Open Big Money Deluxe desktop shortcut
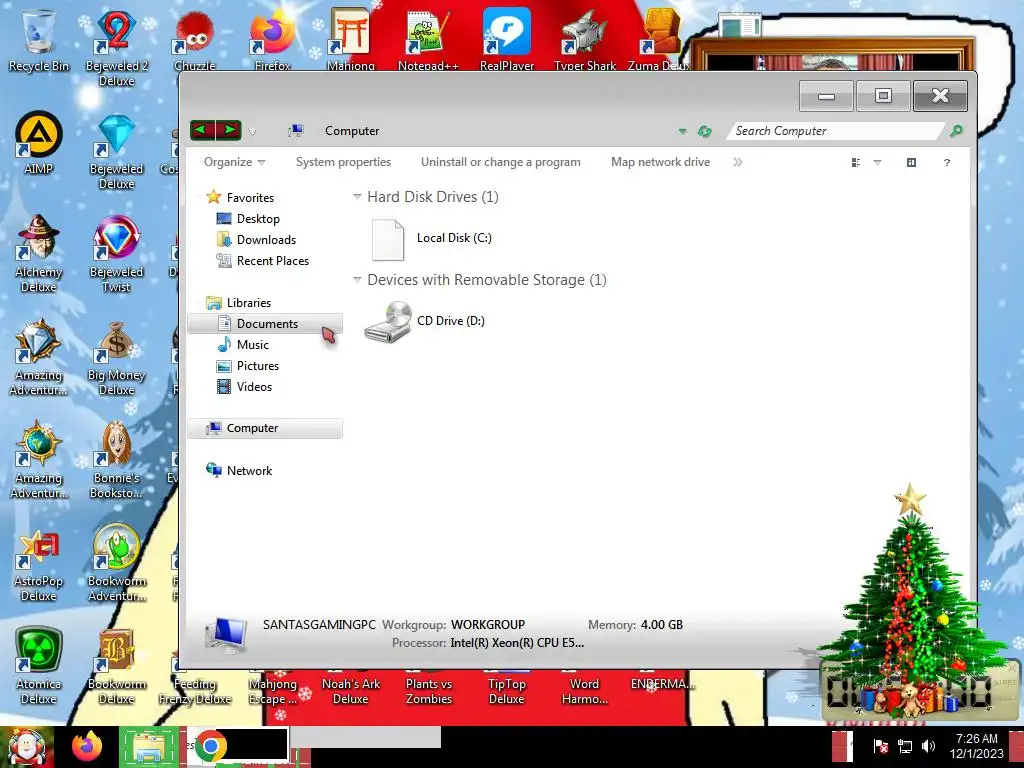Screen dimensions: 1024x768 click(x=116, y=358)
